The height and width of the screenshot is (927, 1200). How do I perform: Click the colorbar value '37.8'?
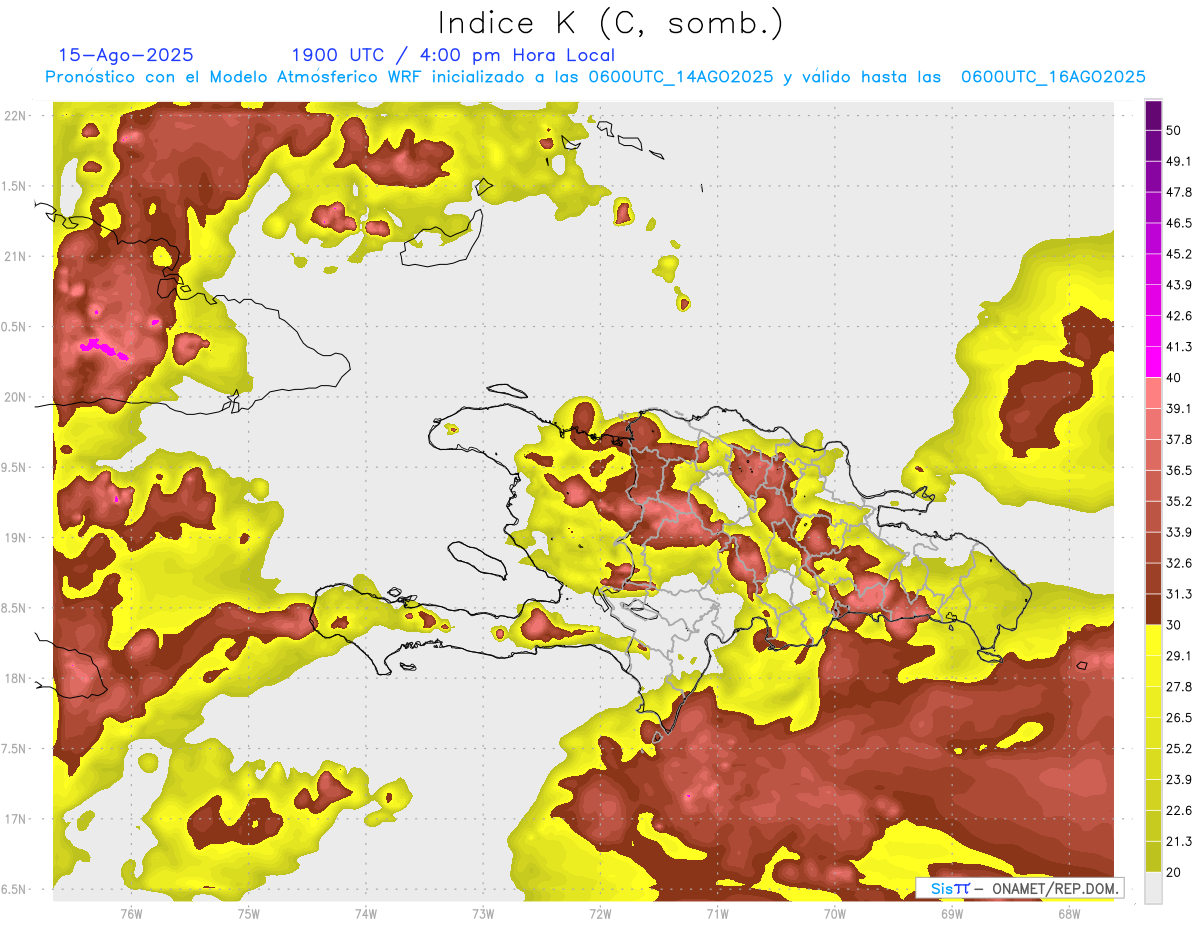pos(1179,440)
